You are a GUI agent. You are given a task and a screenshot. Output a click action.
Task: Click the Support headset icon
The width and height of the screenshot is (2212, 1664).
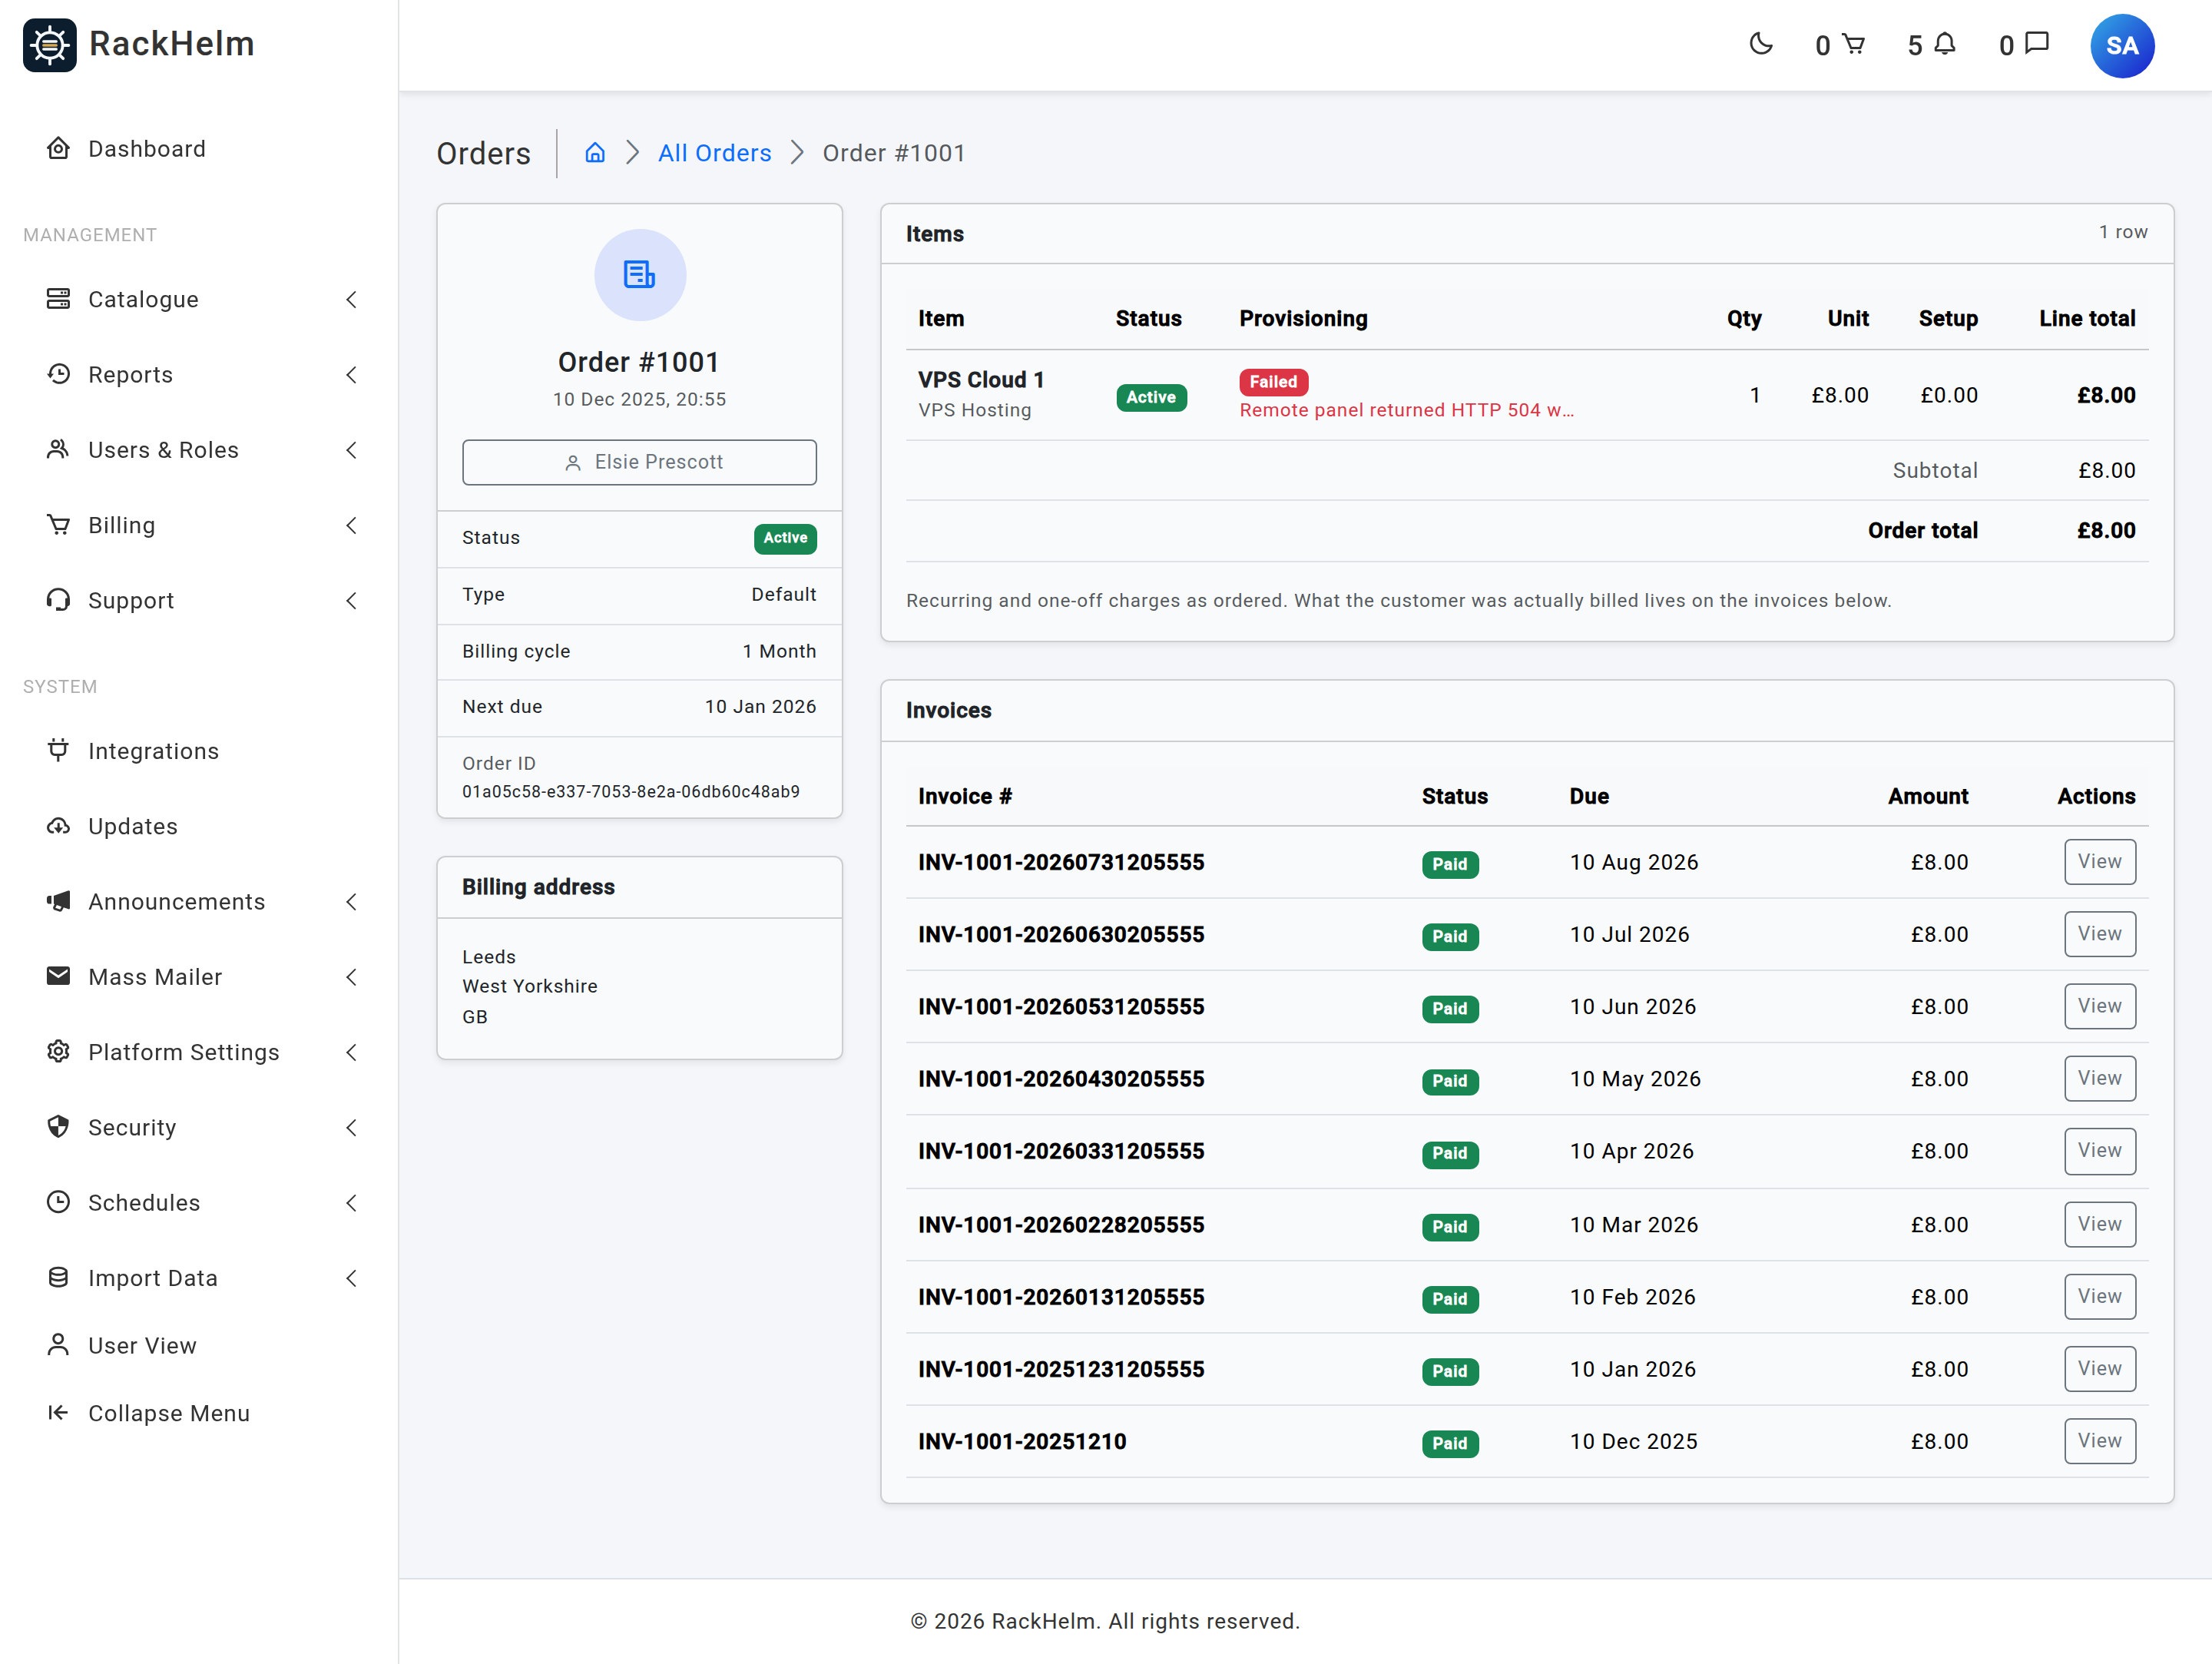click(58, 600)
